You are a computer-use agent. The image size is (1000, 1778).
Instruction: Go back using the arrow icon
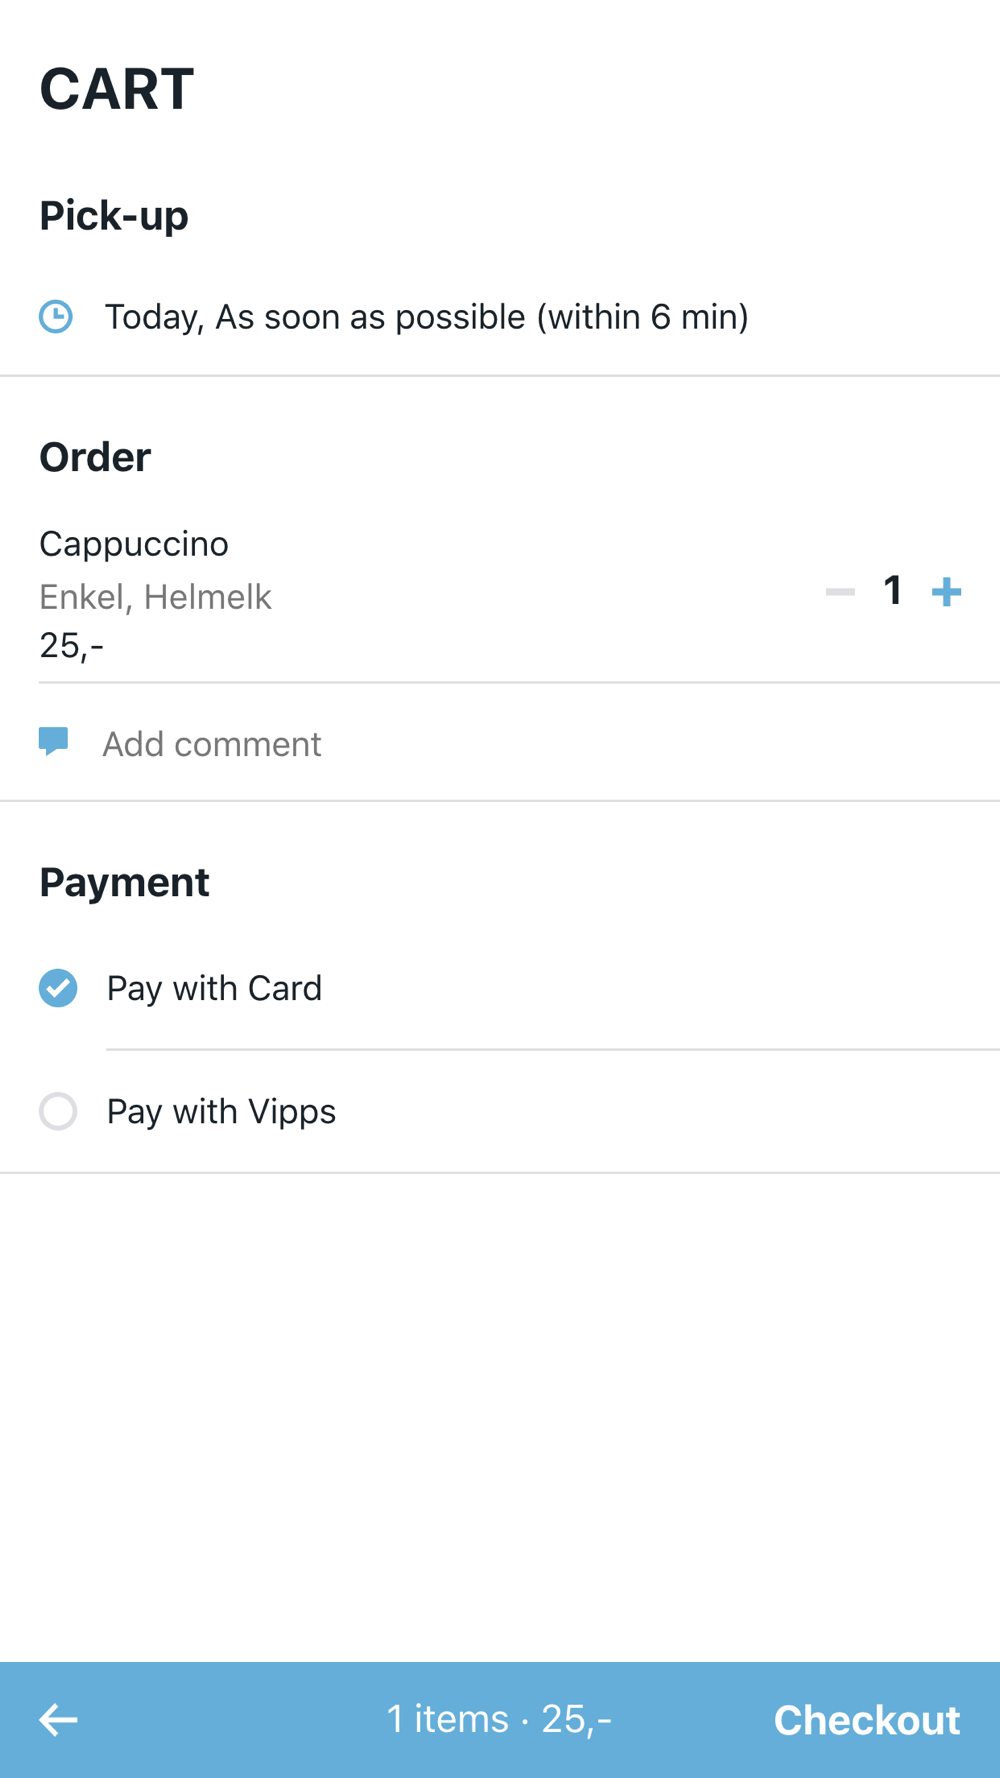point(58,1720)
